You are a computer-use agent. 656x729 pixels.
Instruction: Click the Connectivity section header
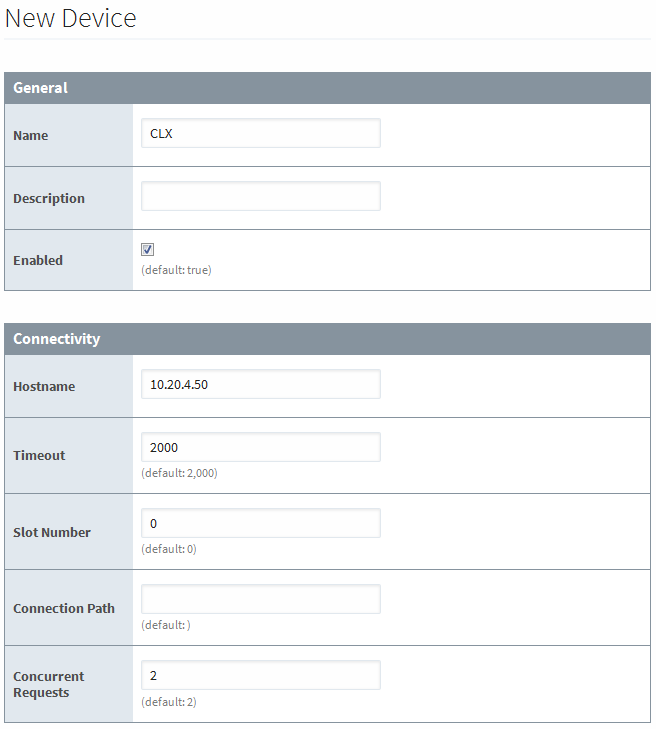(56, 339)
